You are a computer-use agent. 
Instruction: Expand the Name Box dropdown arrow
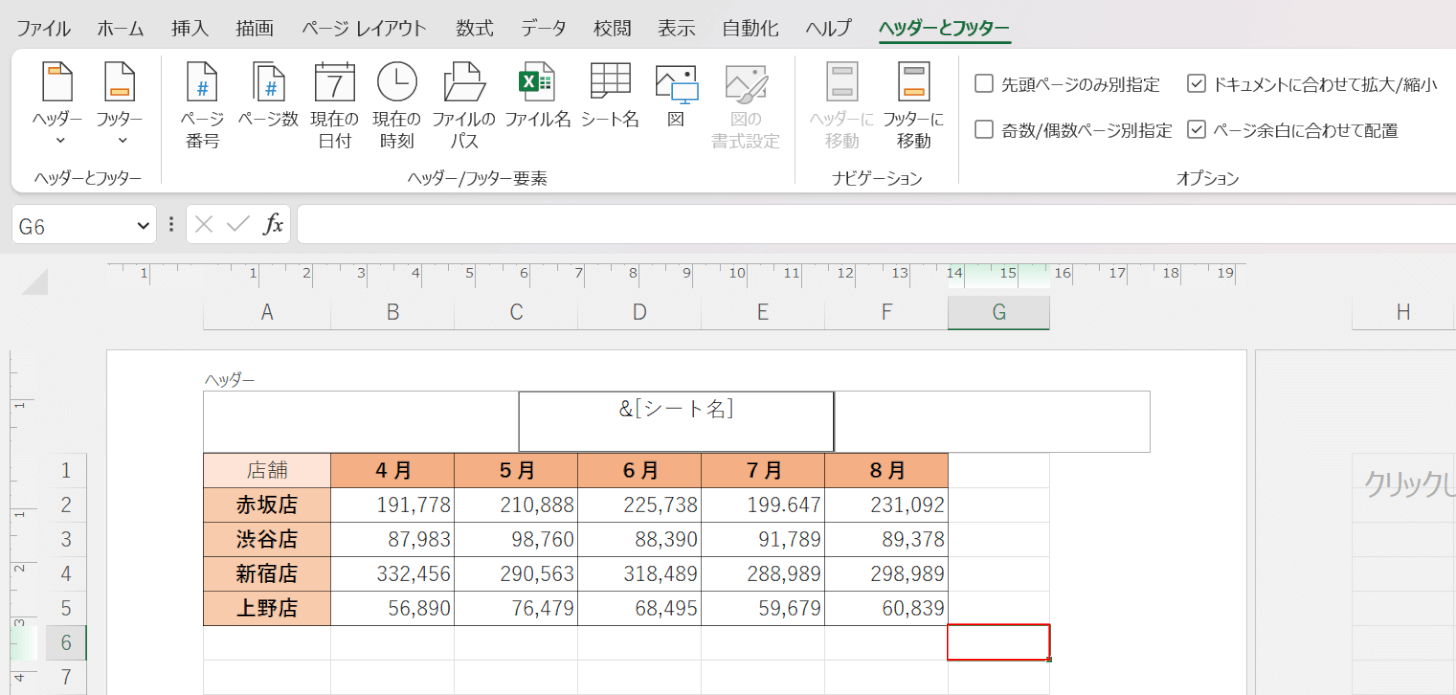[x=142, y=226]
